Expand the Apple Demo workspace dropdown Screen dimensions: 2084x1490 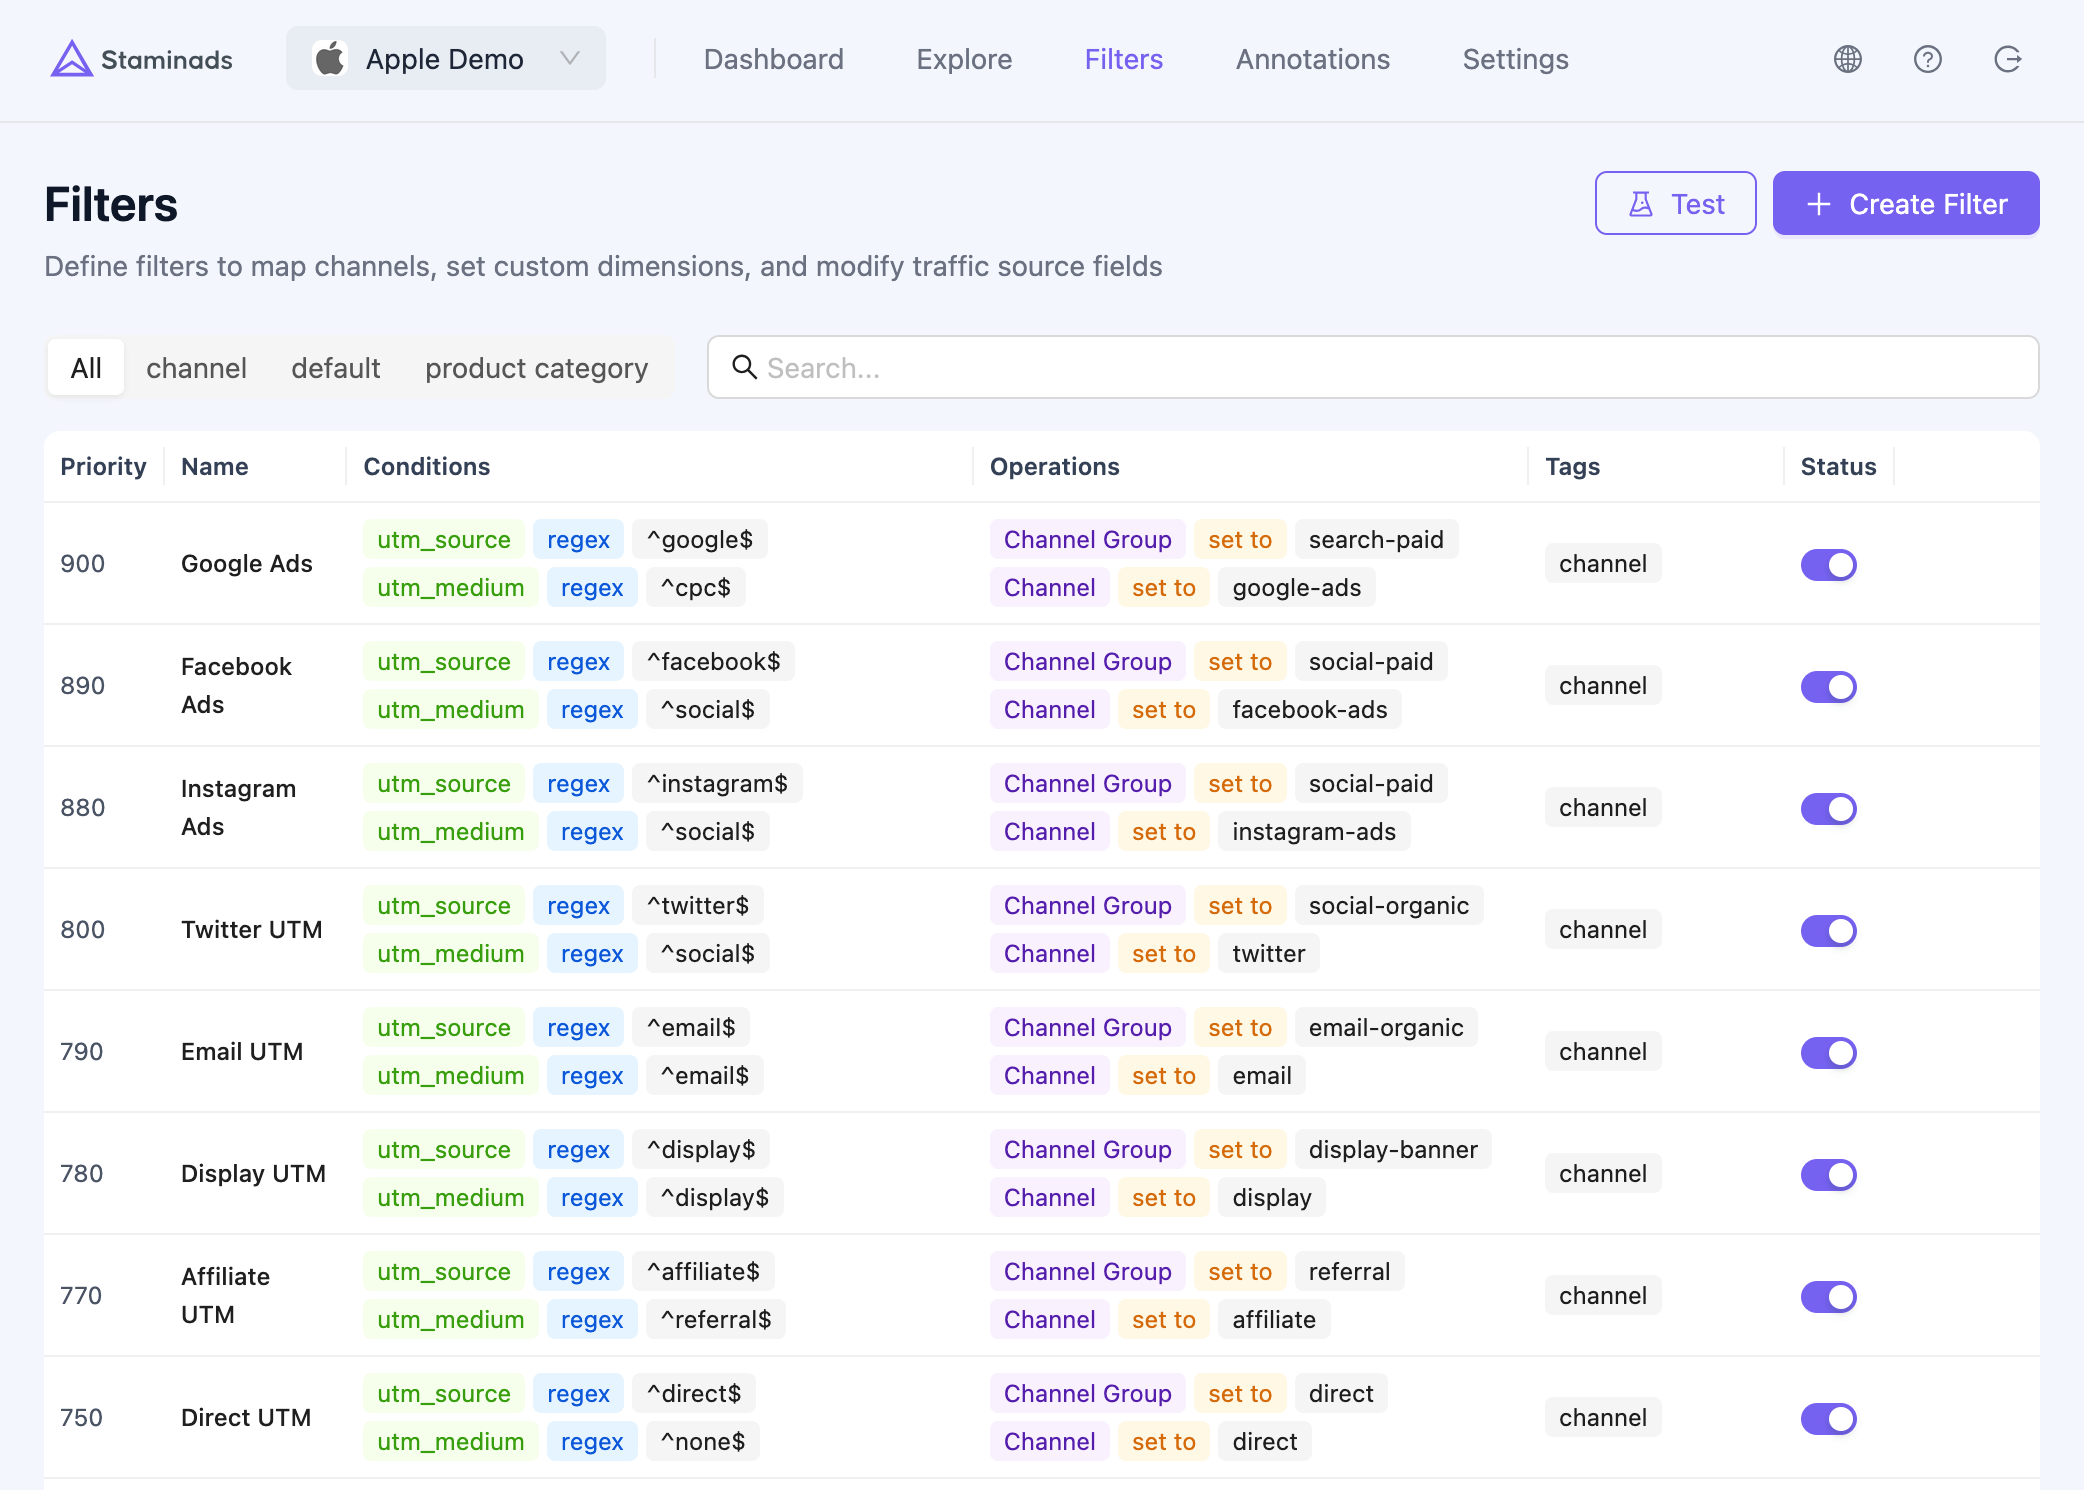446,59
